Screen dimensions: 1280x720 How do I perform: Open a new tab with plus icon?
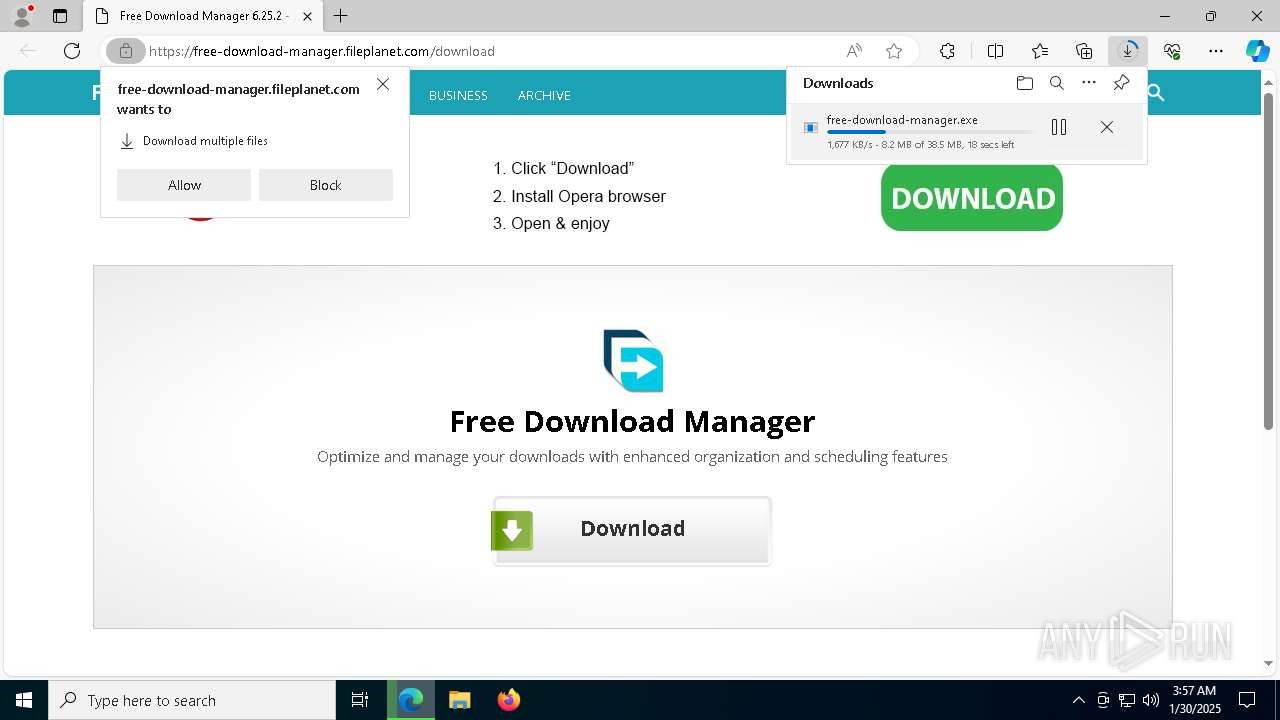coord(341,16)
